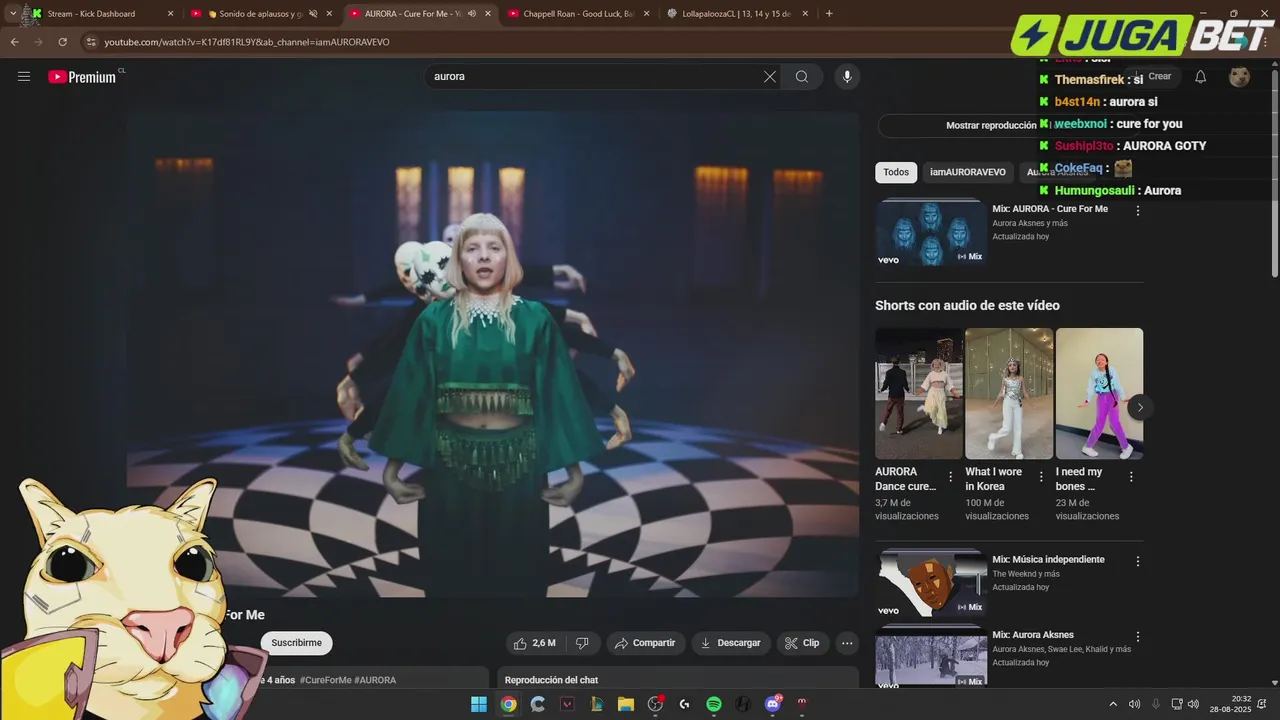The image size is (1280, 720).
Task: Clear the search text with X icon
Action: point(770,76)
